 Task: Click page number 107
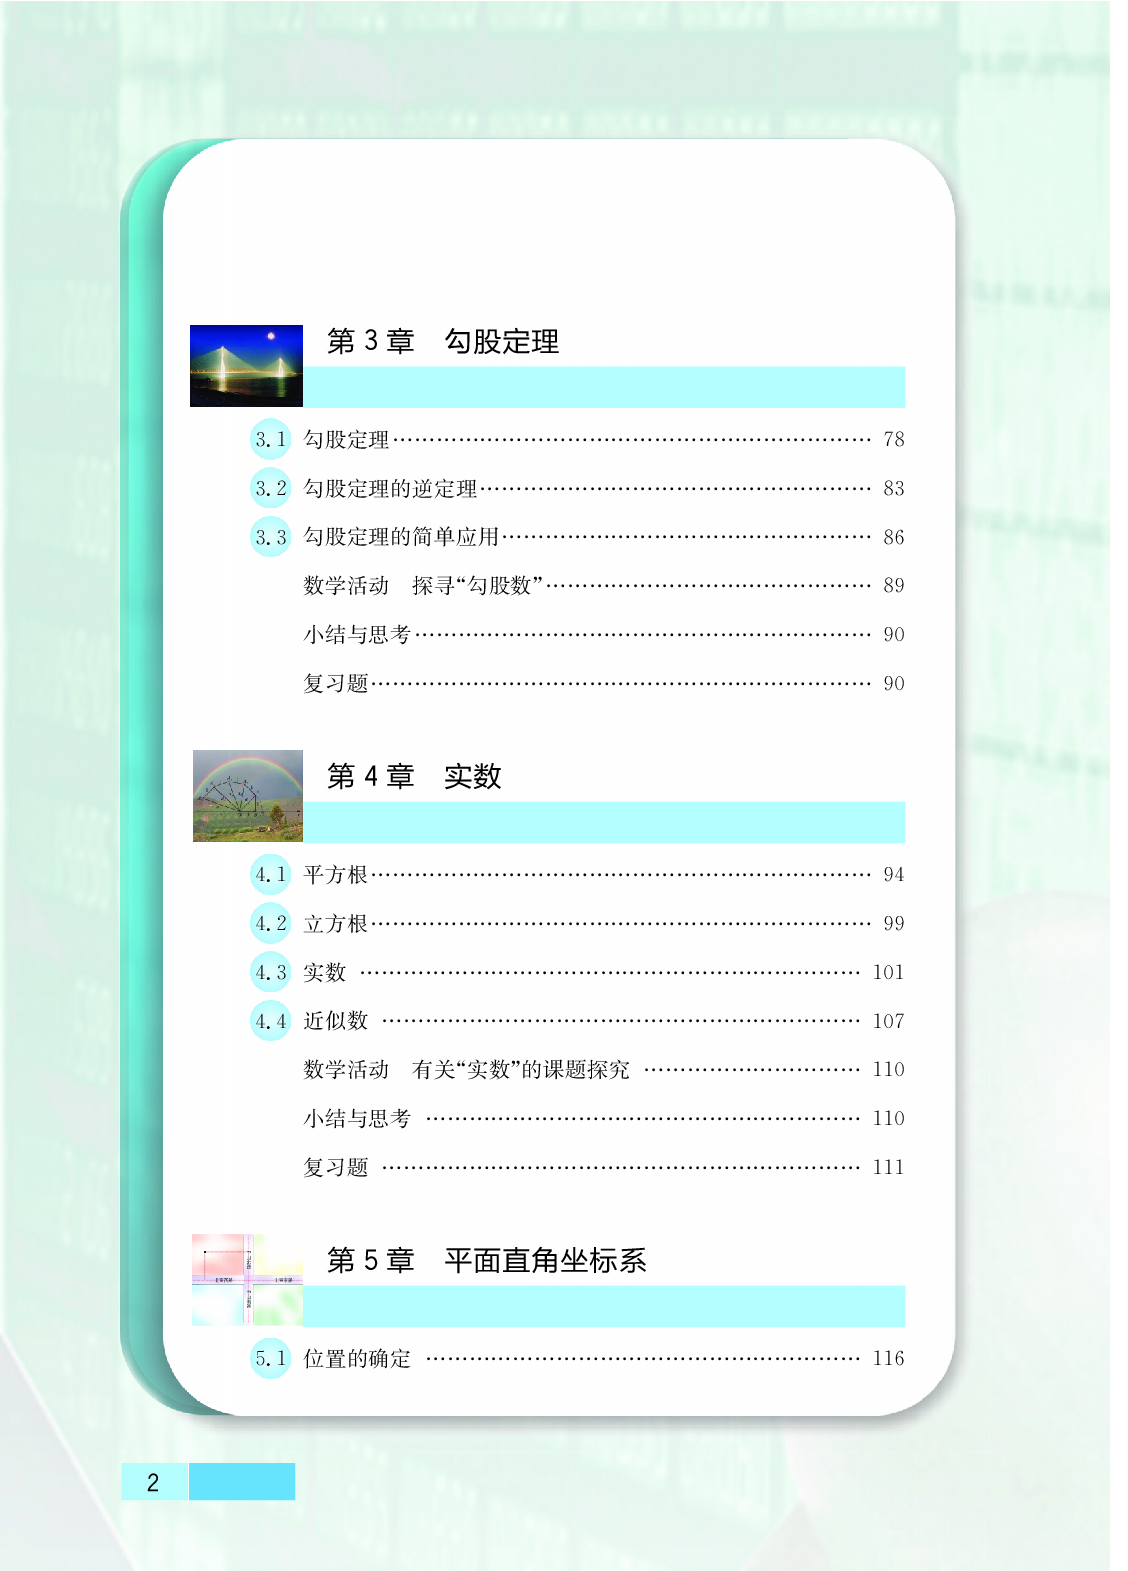tap(888, 1021)
